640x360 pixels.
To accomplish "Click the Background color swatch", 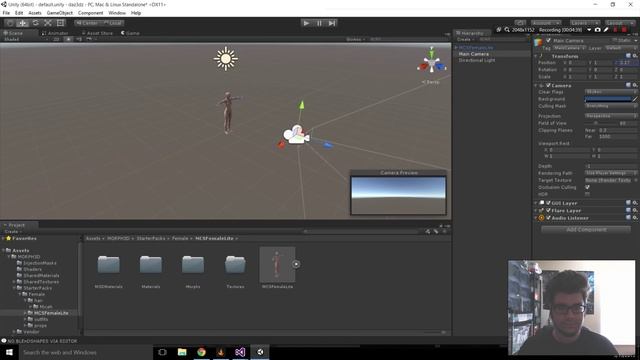I will click(x=608, y=99).
